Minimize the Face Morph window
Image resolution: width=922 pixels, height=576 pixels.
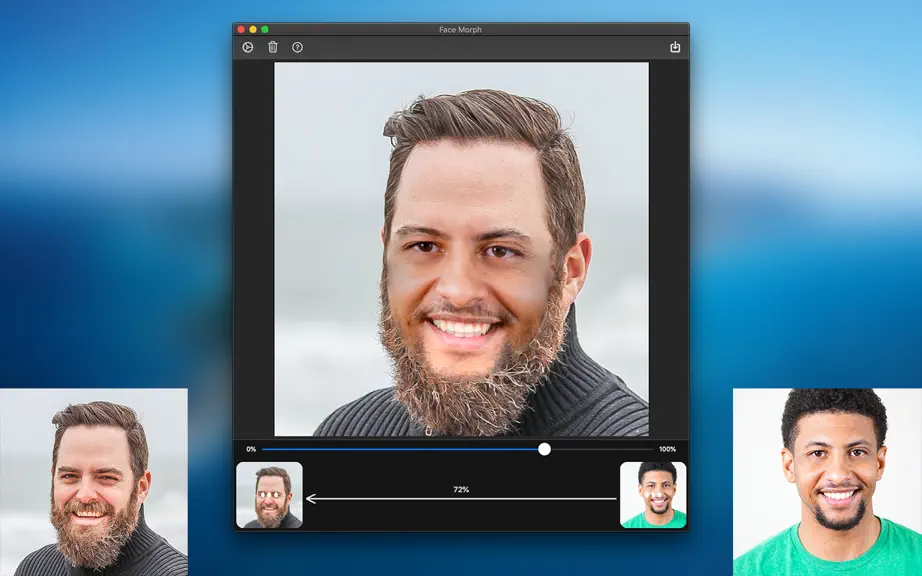pos(253,29)
